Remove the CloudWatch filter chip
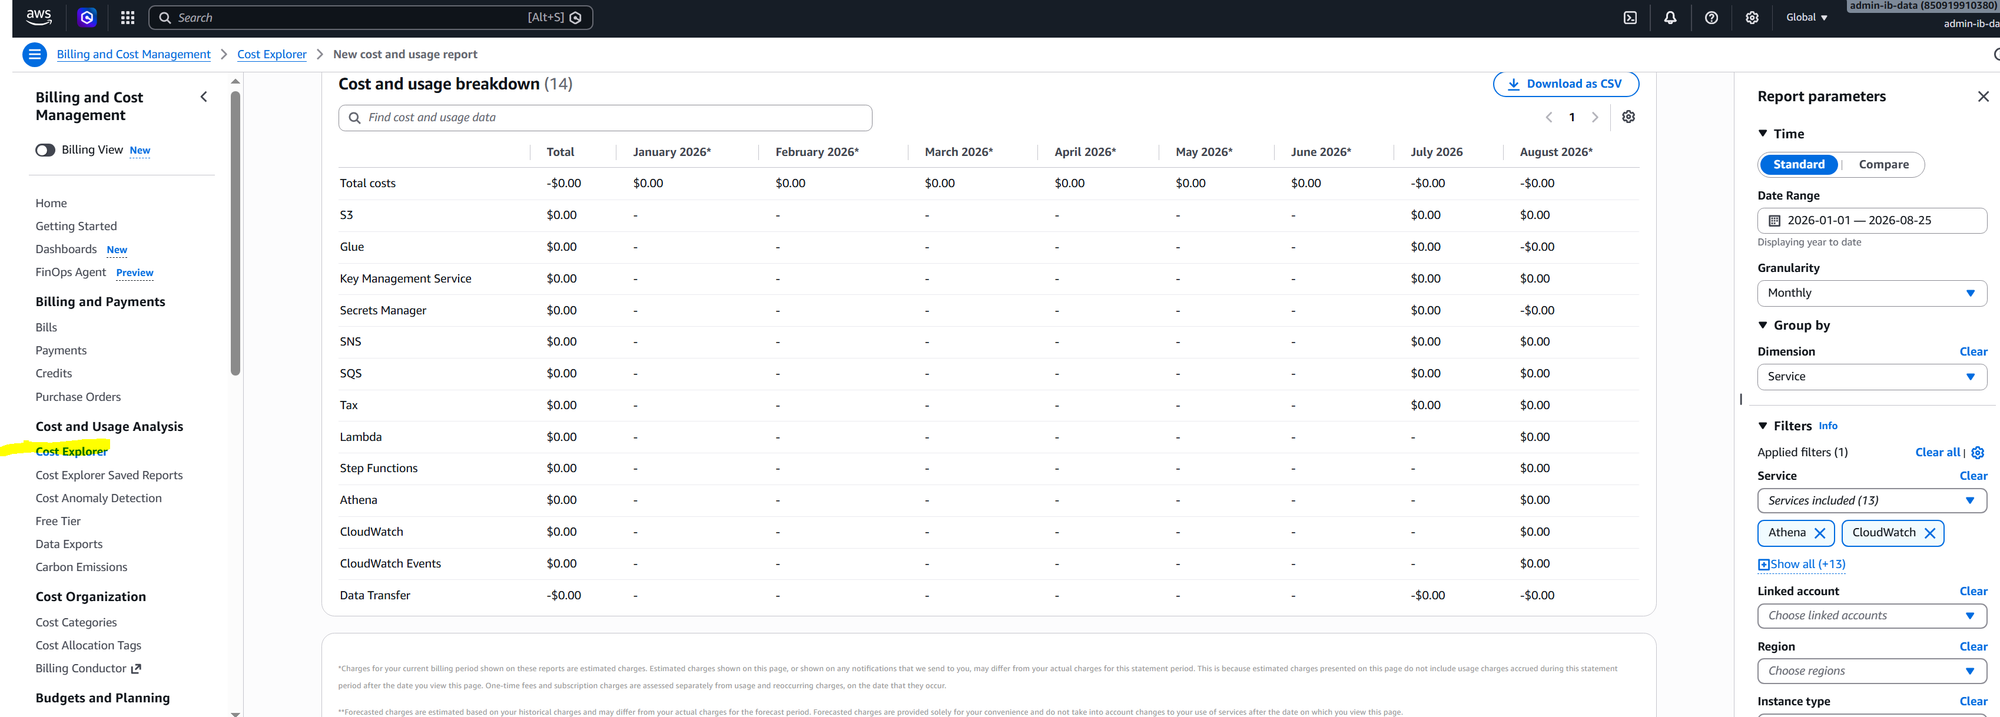 tap(1930, 533)
